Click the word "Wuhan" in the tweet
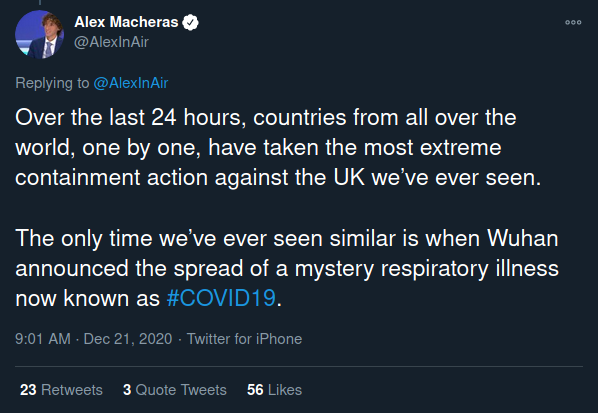Viewport: 598px width, 413px height. (x=522, y=238)
